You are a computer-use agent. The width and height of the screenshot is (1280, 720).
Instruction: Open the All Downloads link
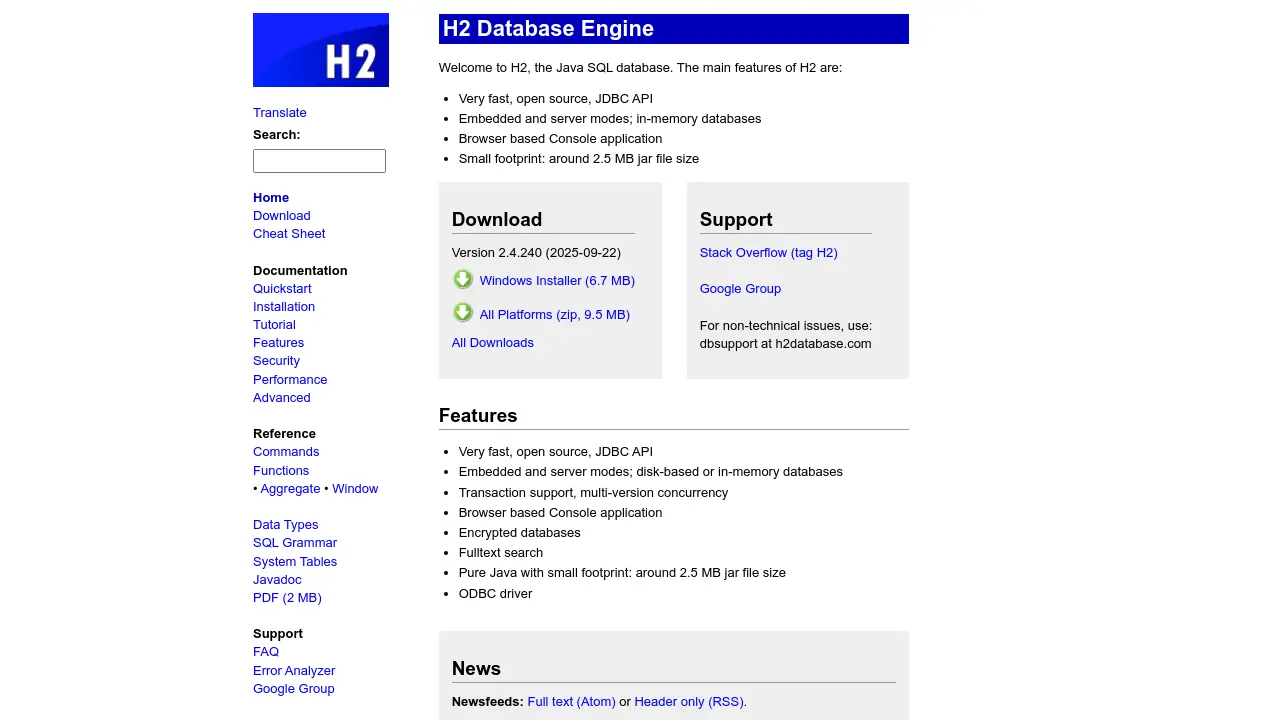[493, 343]
